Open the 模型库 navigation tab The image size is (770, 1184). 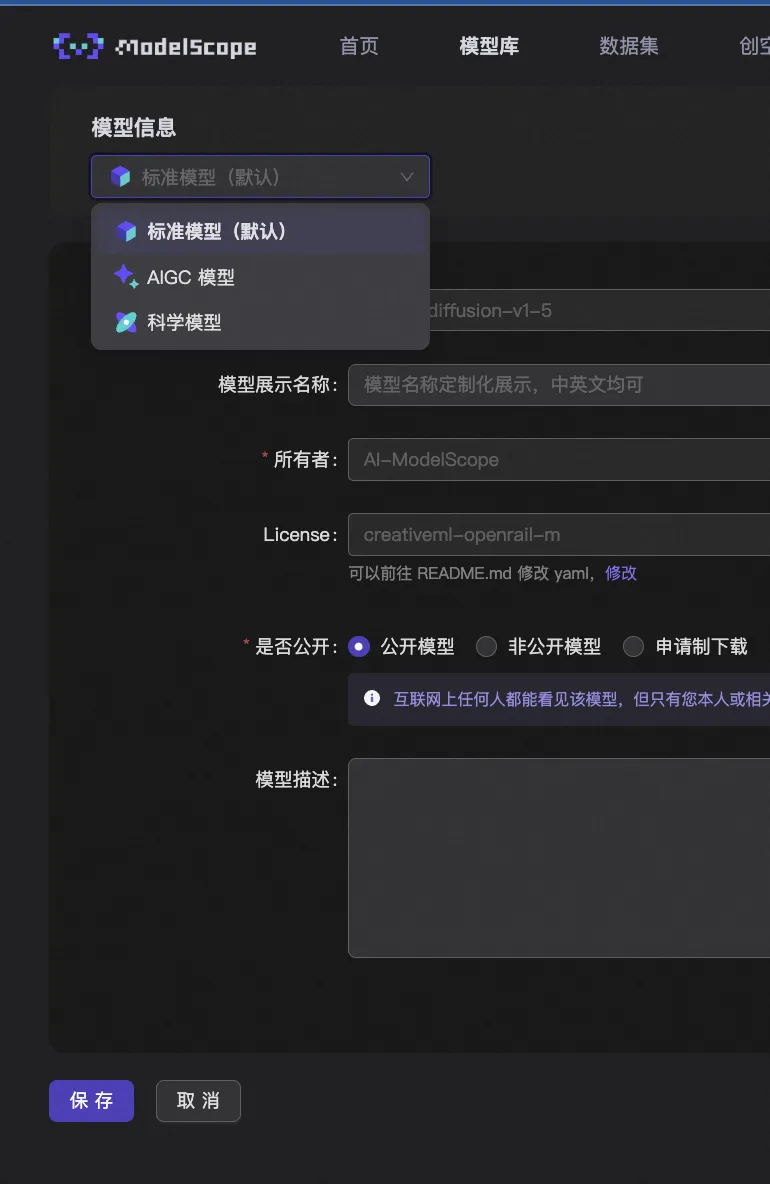(x=489, y=46)
